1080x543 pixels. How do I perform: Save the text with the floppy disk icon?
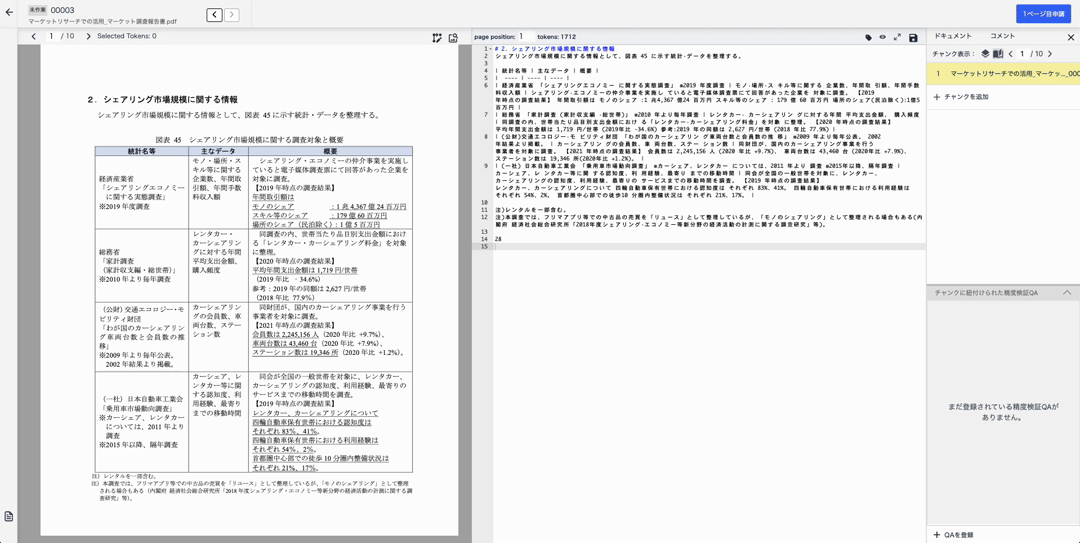913,37
